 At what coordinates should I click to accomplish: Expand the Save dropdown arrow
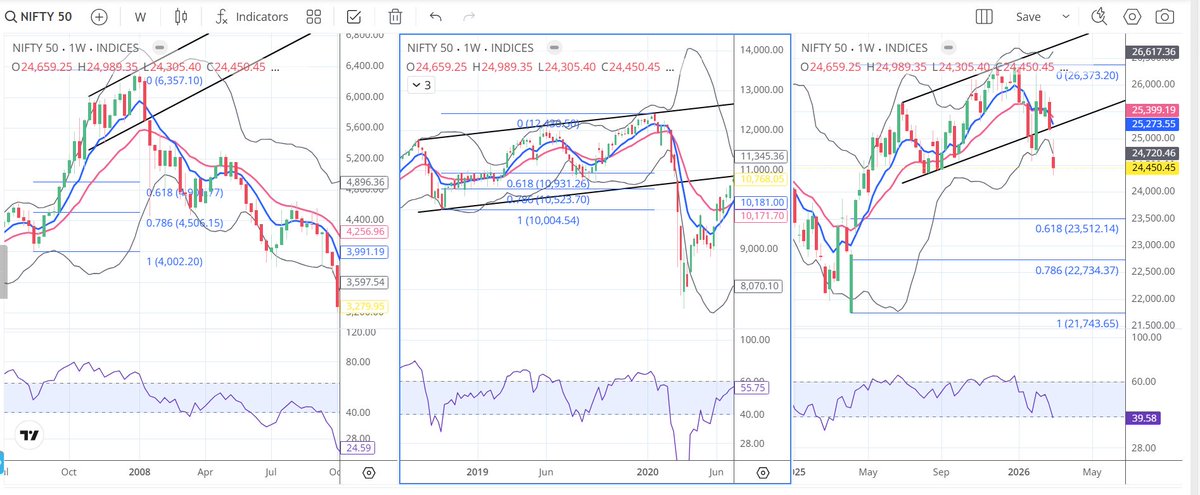(1066, 17)
